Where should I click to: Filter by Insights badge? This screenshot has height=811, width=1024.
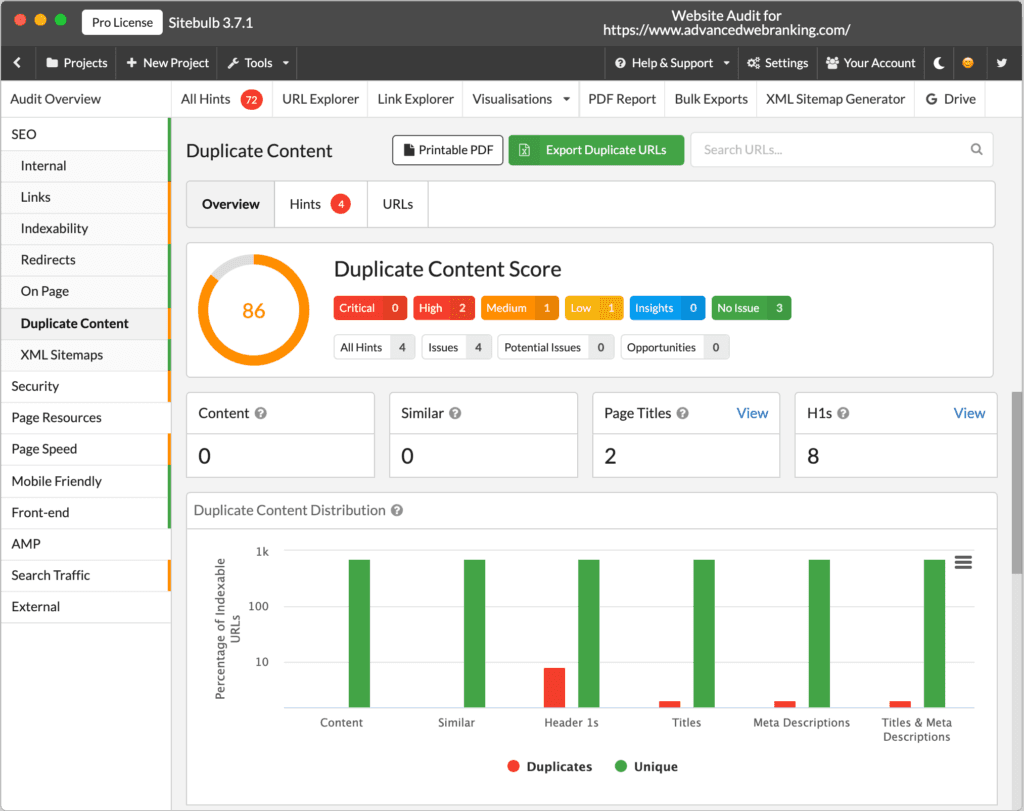667,308
